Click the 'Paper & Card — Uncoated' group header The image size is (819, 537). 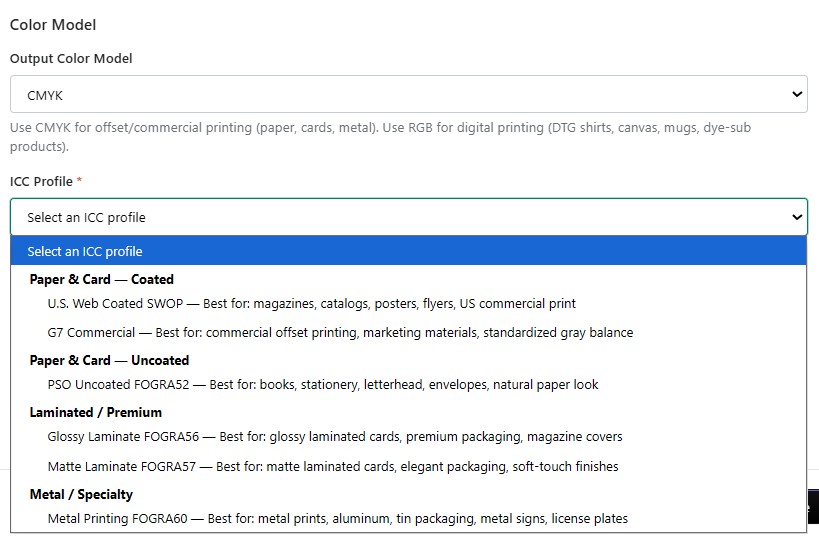(x=109, y=360)
